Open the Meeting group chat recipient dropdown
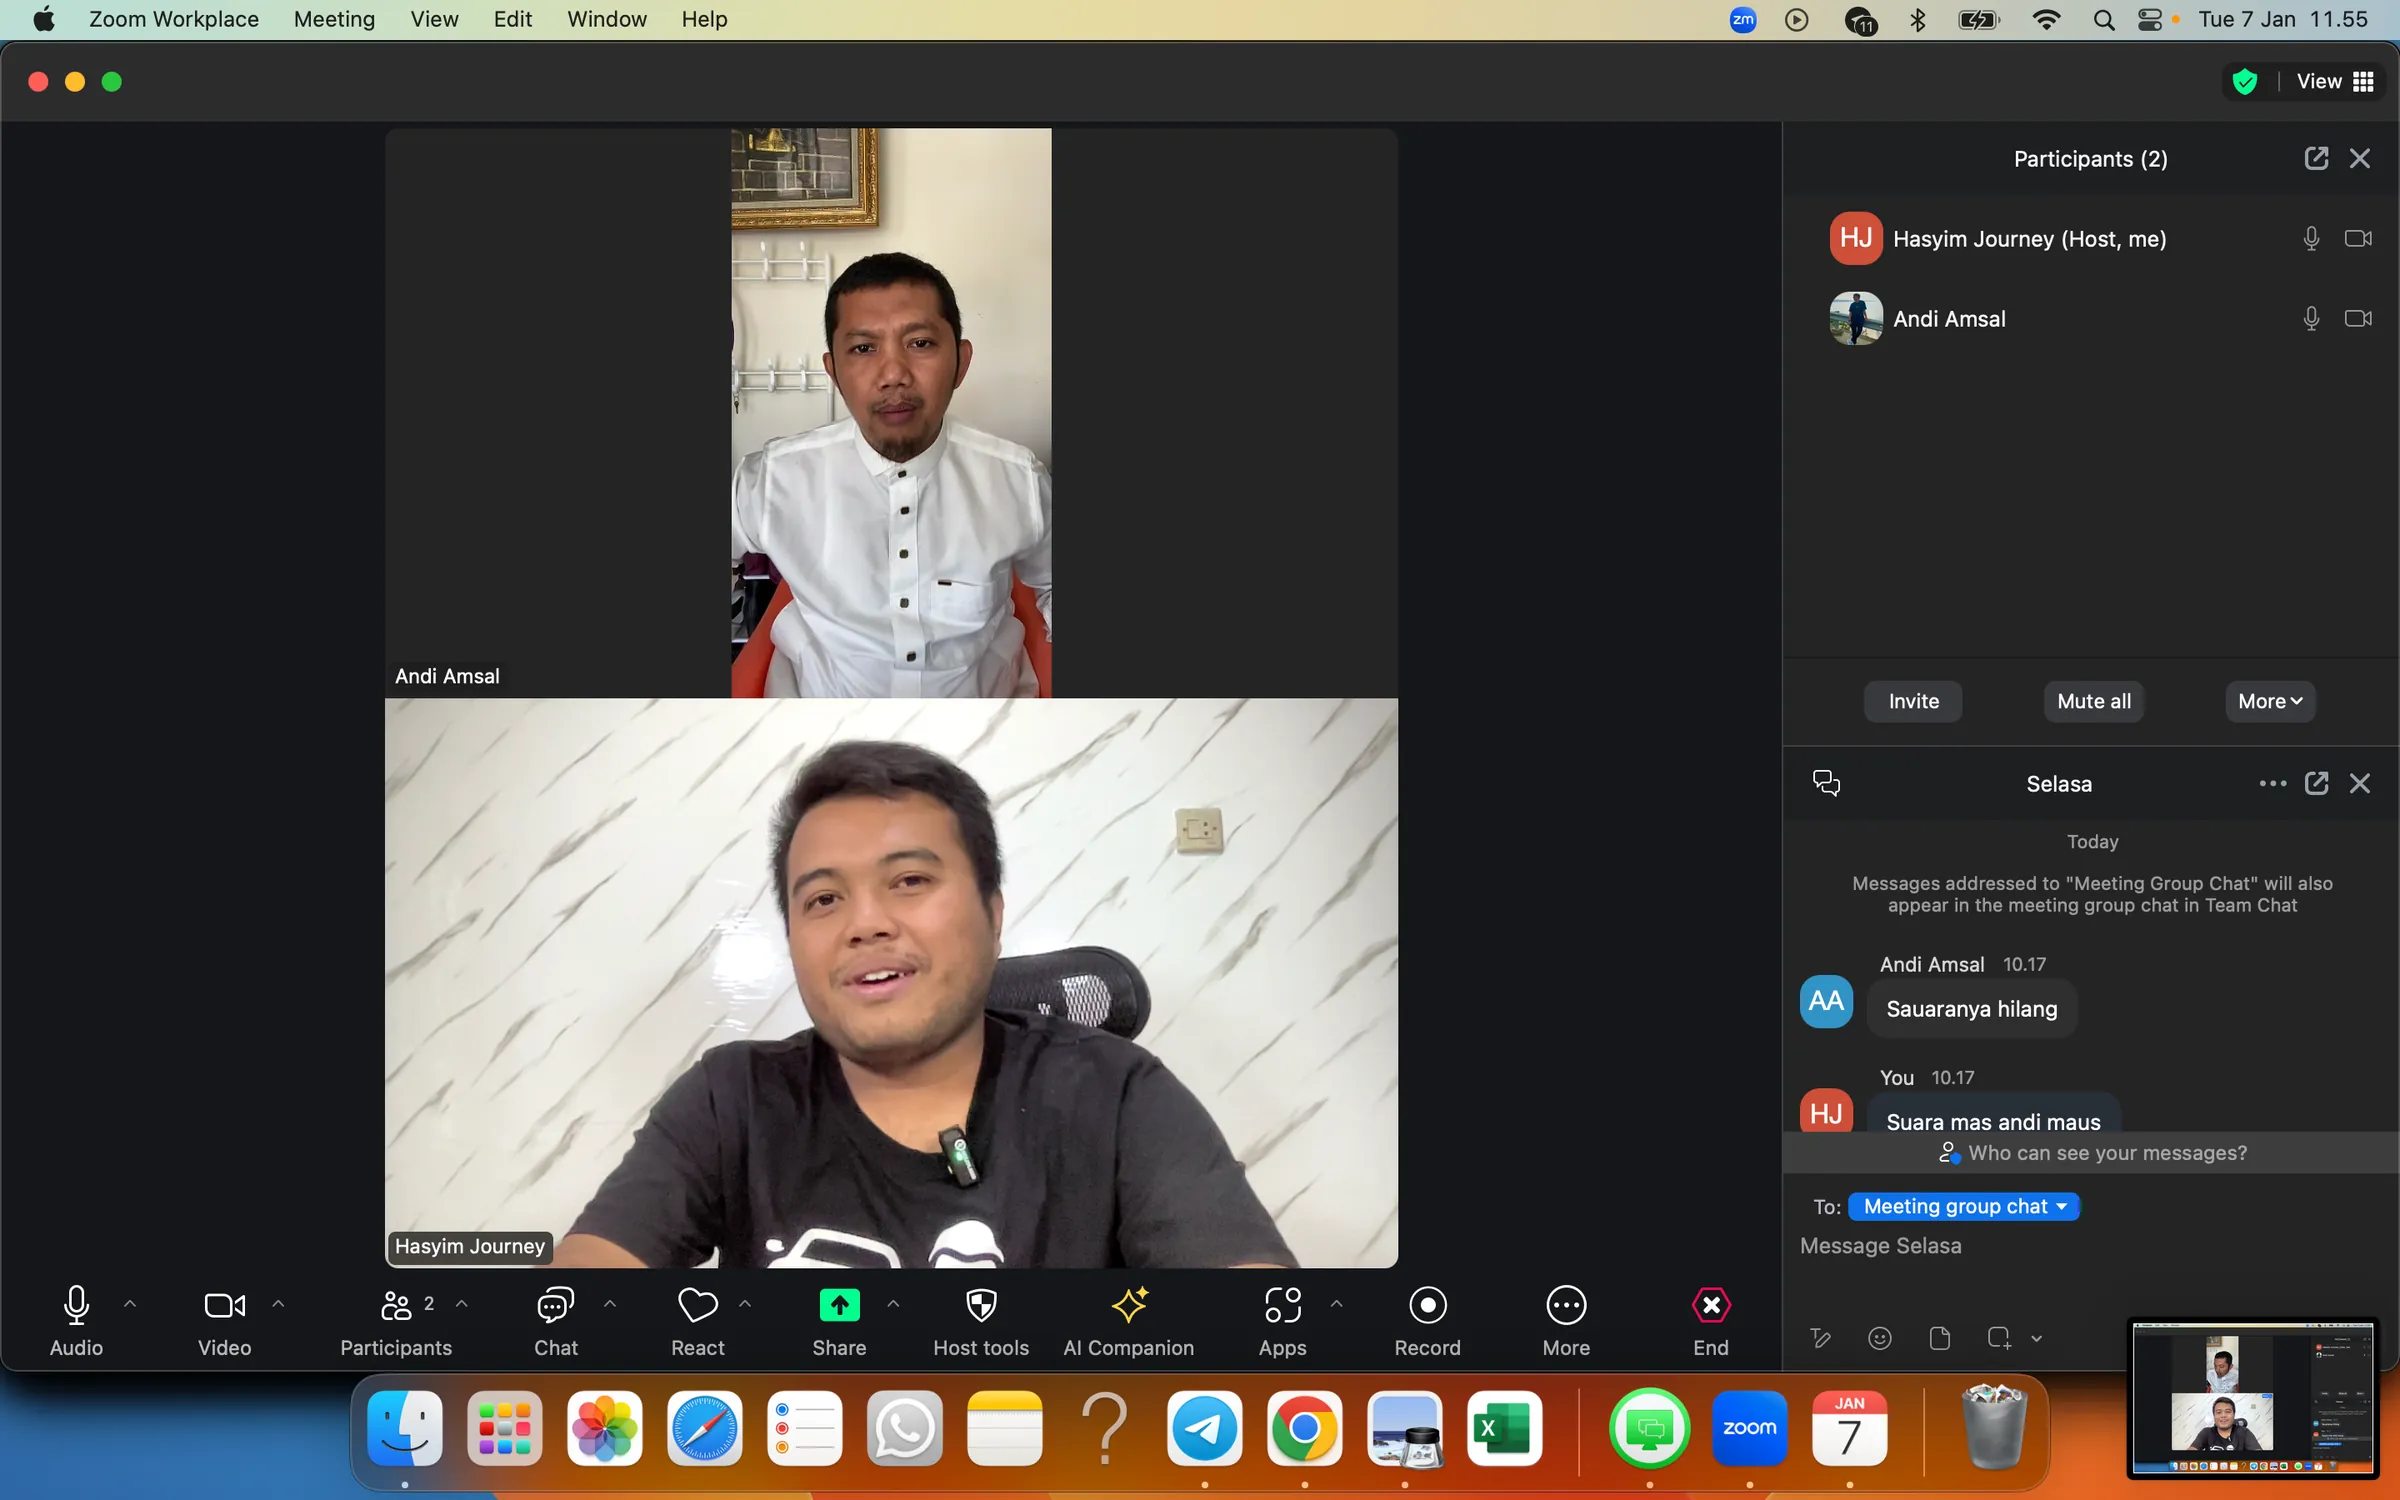 click(x=1963, y=1207)
